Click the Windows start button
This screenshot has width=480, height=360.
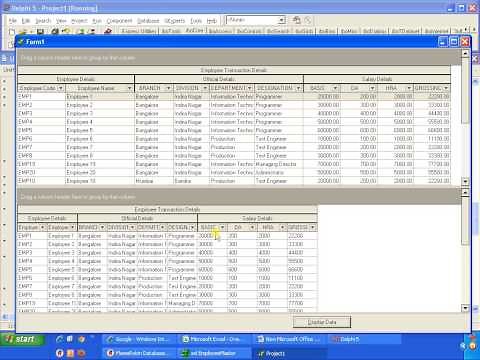pos(21,339)
